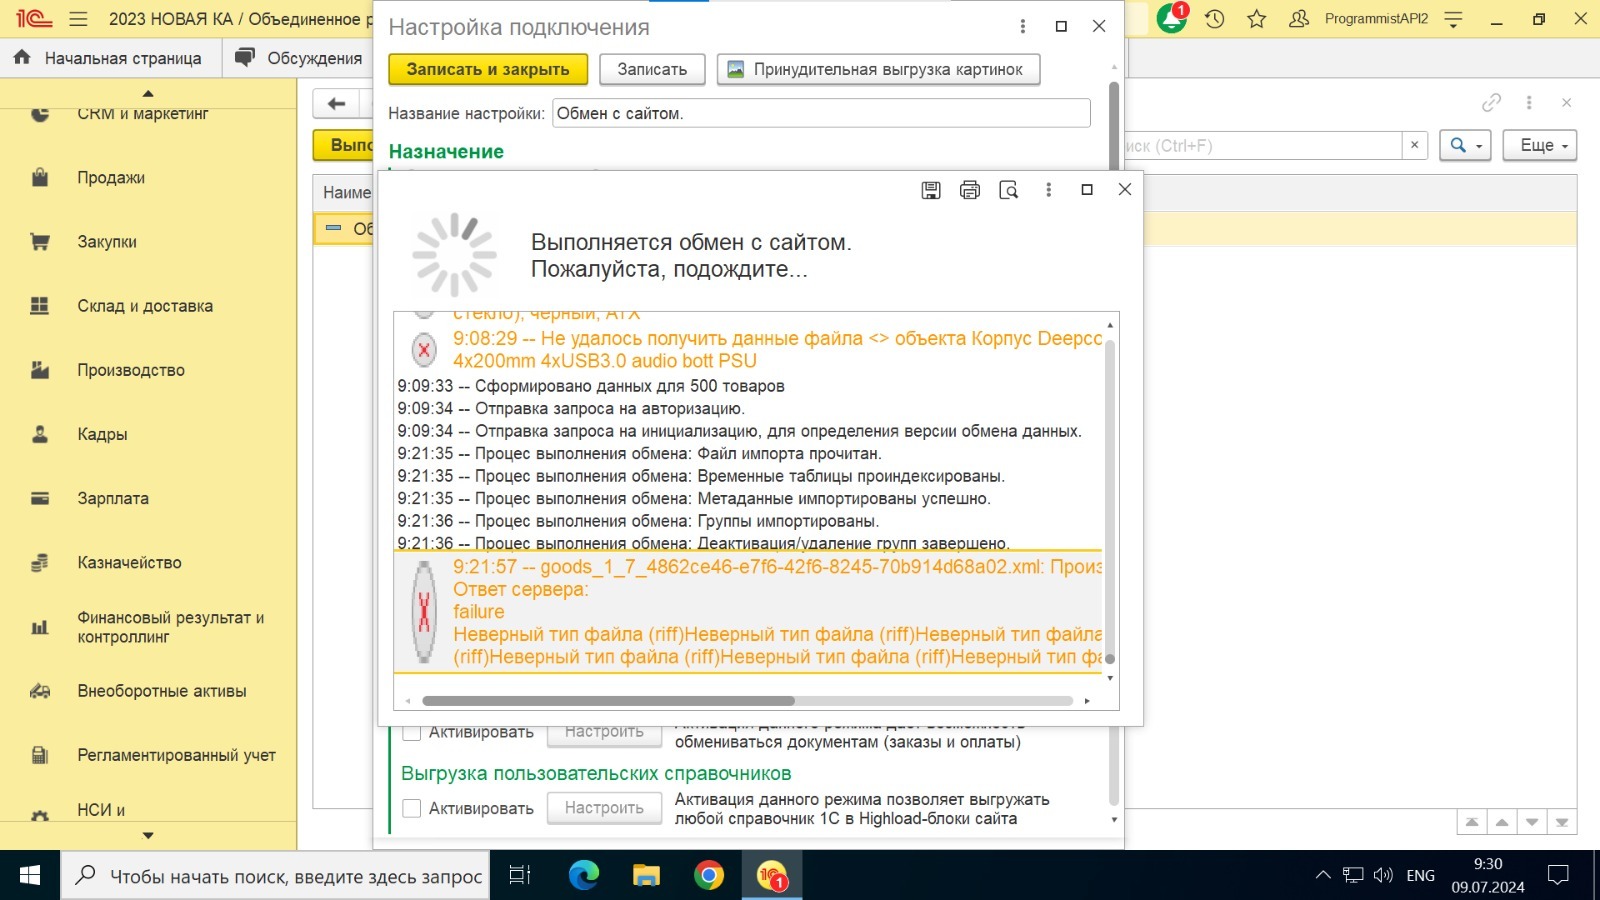Click the Название настройки input field

coord(820,113)
